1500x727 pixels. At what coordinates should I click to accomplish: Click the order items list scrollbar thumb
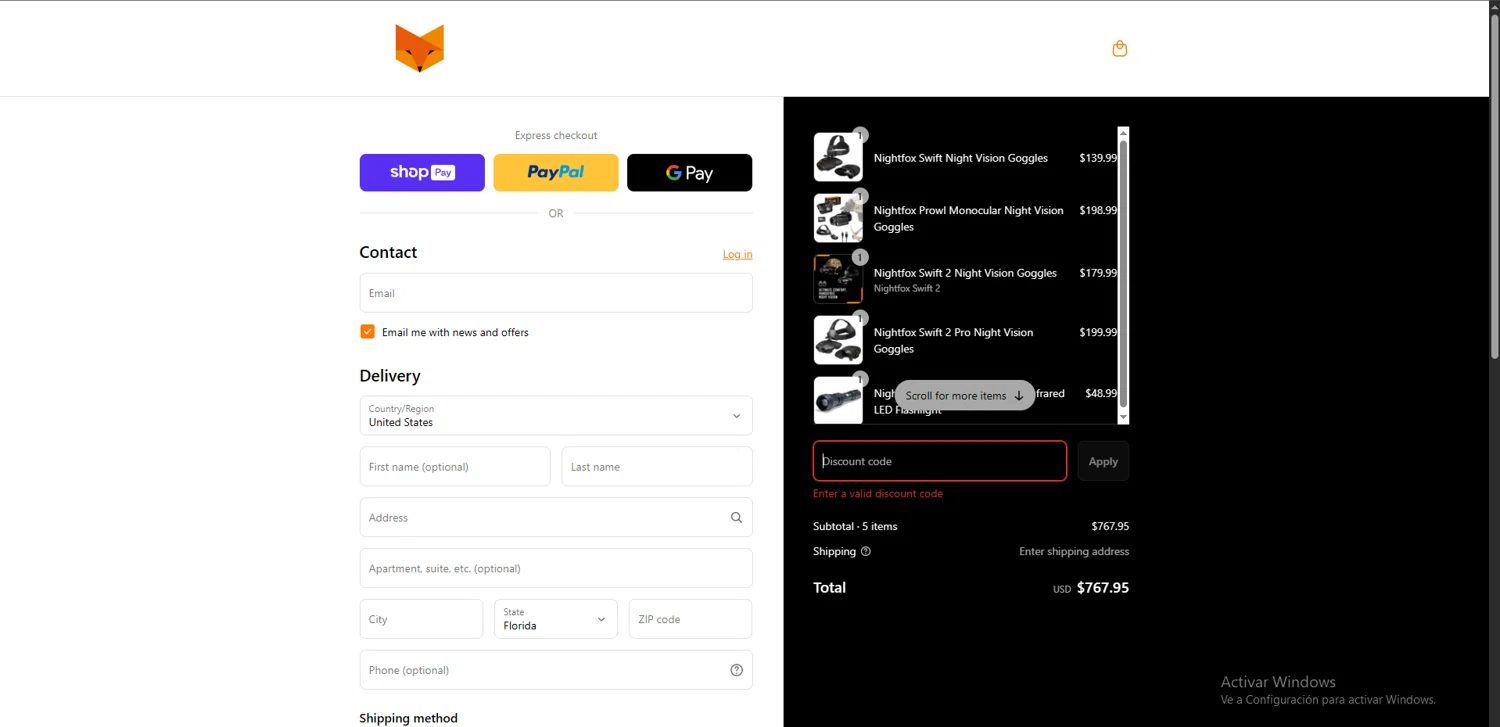point(1123,273)
